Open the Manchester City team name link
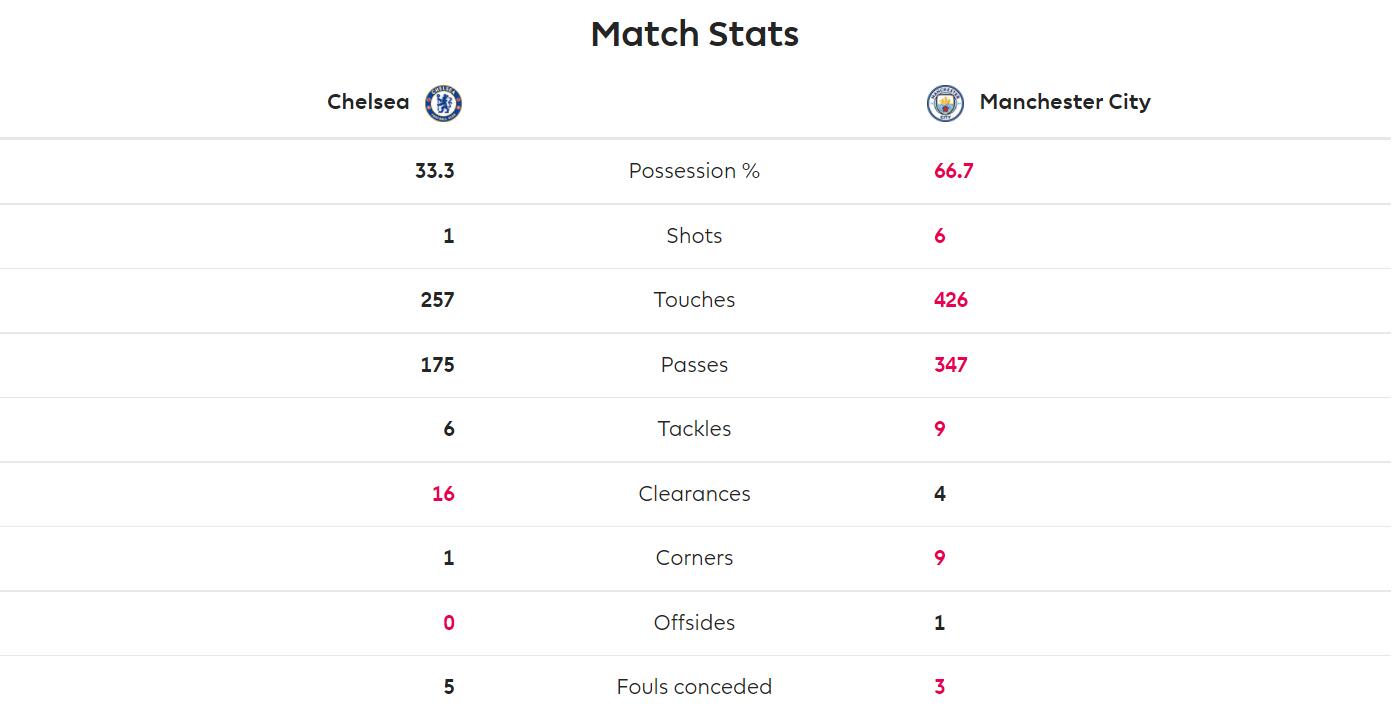Viewport: 1393px width, 719px height. click(1065, 102)
